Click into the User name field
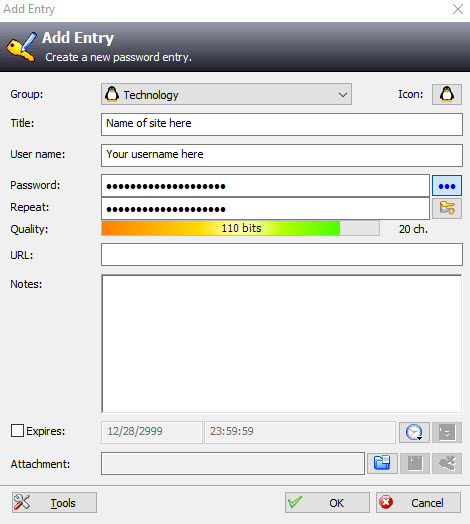This screenshot has height=524, width=470. click(x=282, y=155)
